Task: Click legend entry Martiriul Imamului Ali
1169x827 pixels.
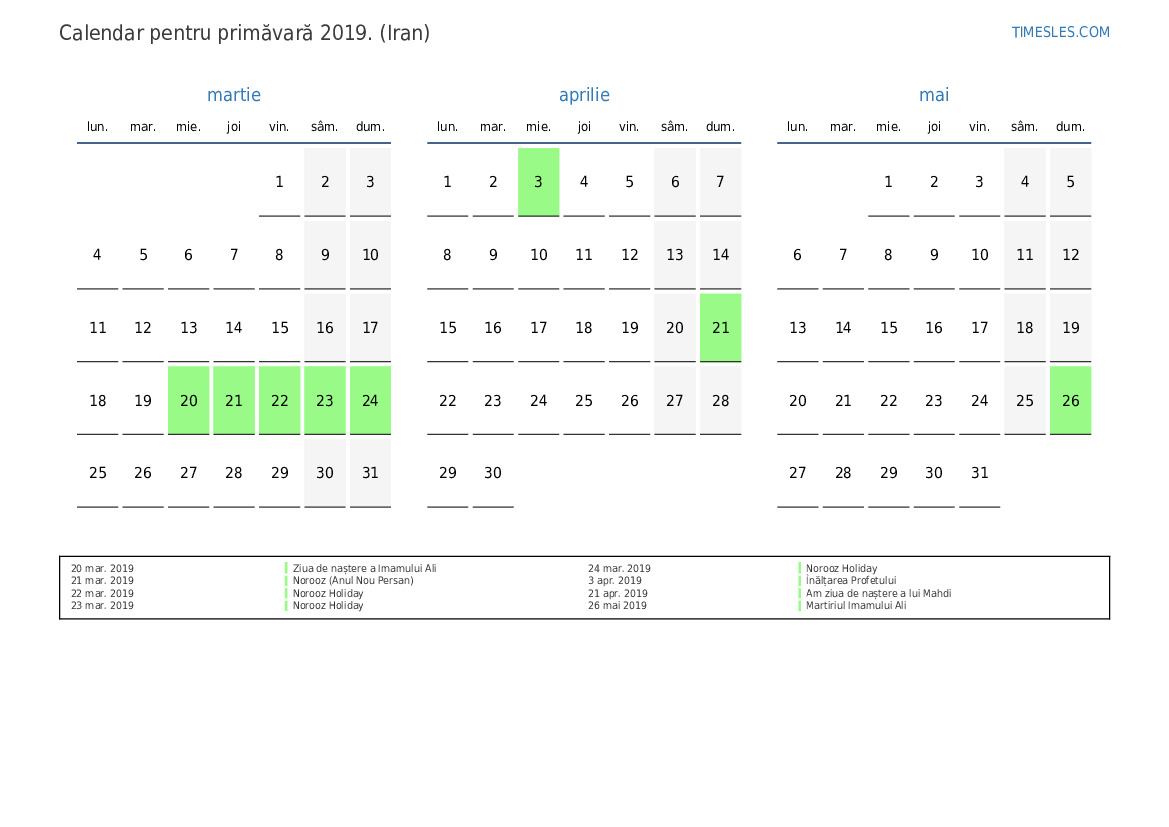Action: [856, 606]
